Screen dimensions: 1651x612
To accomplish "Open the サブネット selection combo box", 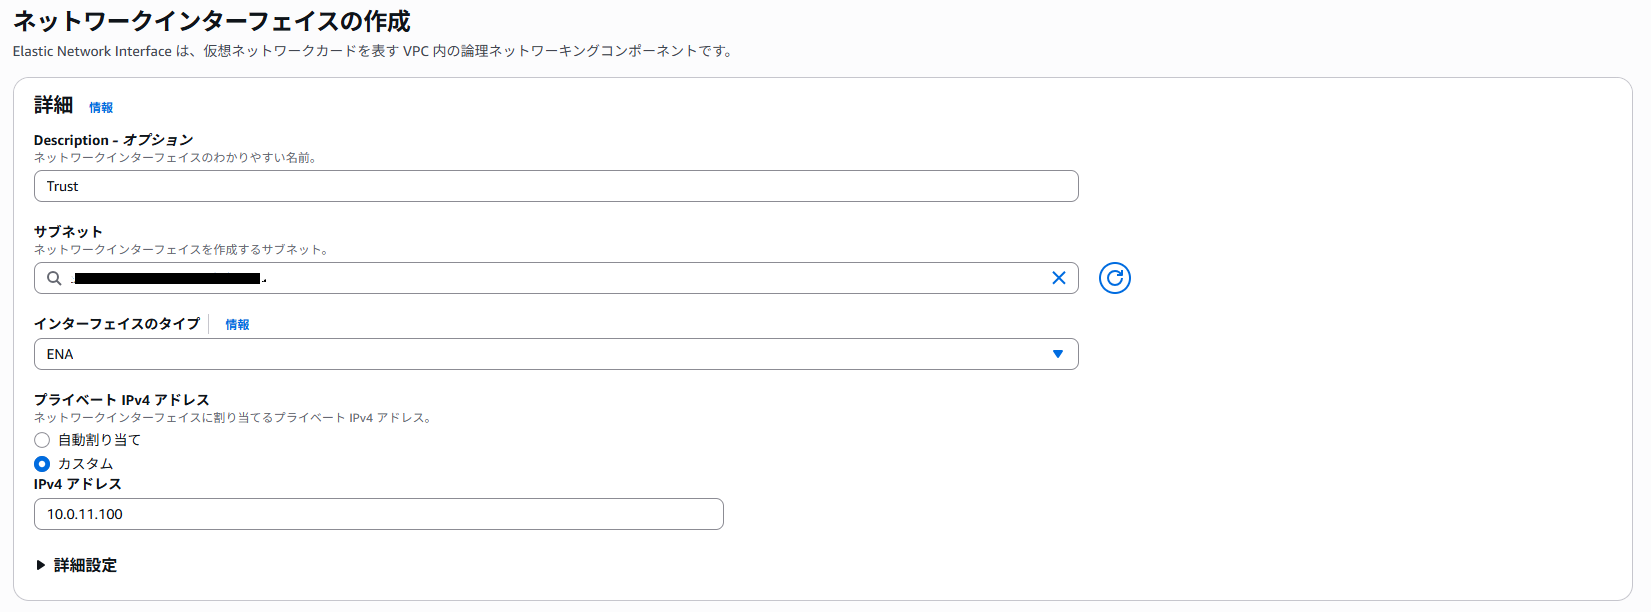I will (556, 278).
